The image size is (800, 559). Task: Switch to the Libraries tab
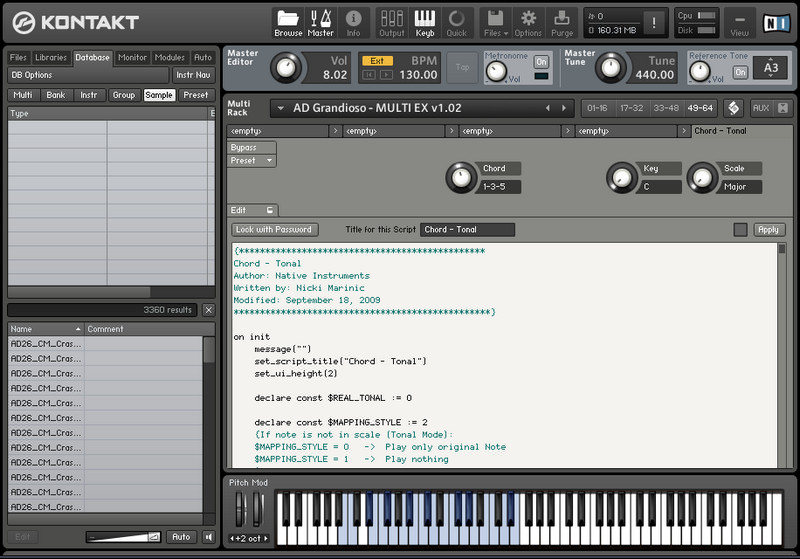pyautogui.click(x=51, y=58)
